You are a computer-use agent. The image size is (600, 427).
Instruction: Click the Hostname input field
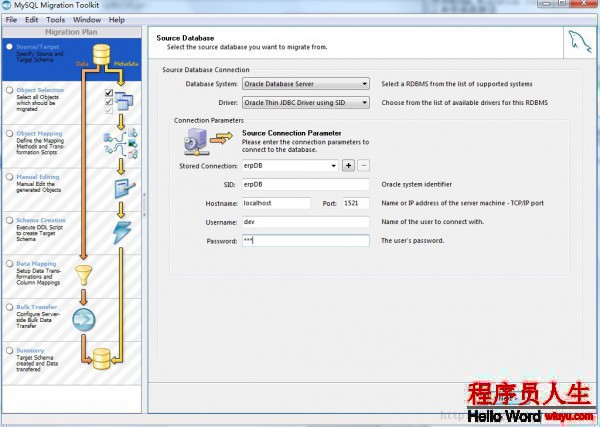(x=276, y=203)
